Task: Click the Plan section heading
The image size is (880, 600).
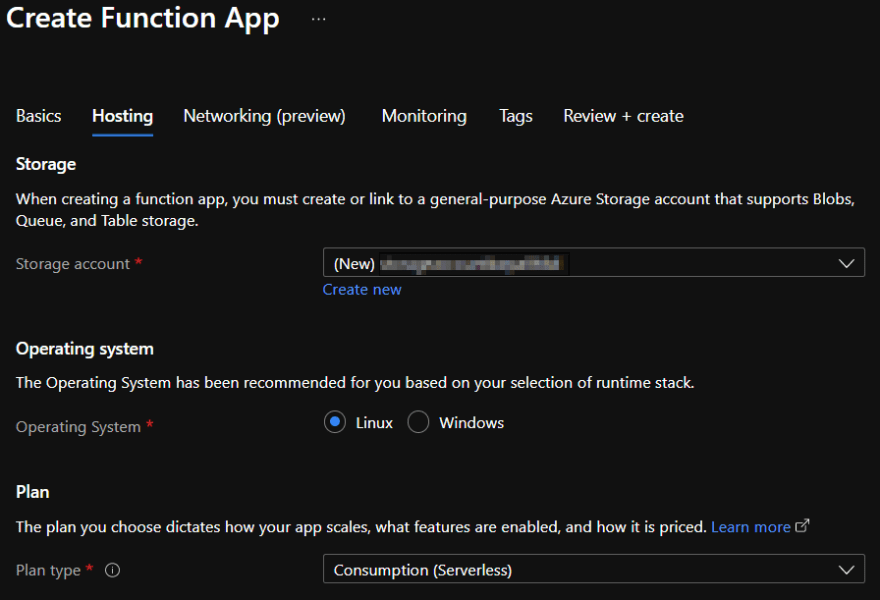Action: pos(33,492)
